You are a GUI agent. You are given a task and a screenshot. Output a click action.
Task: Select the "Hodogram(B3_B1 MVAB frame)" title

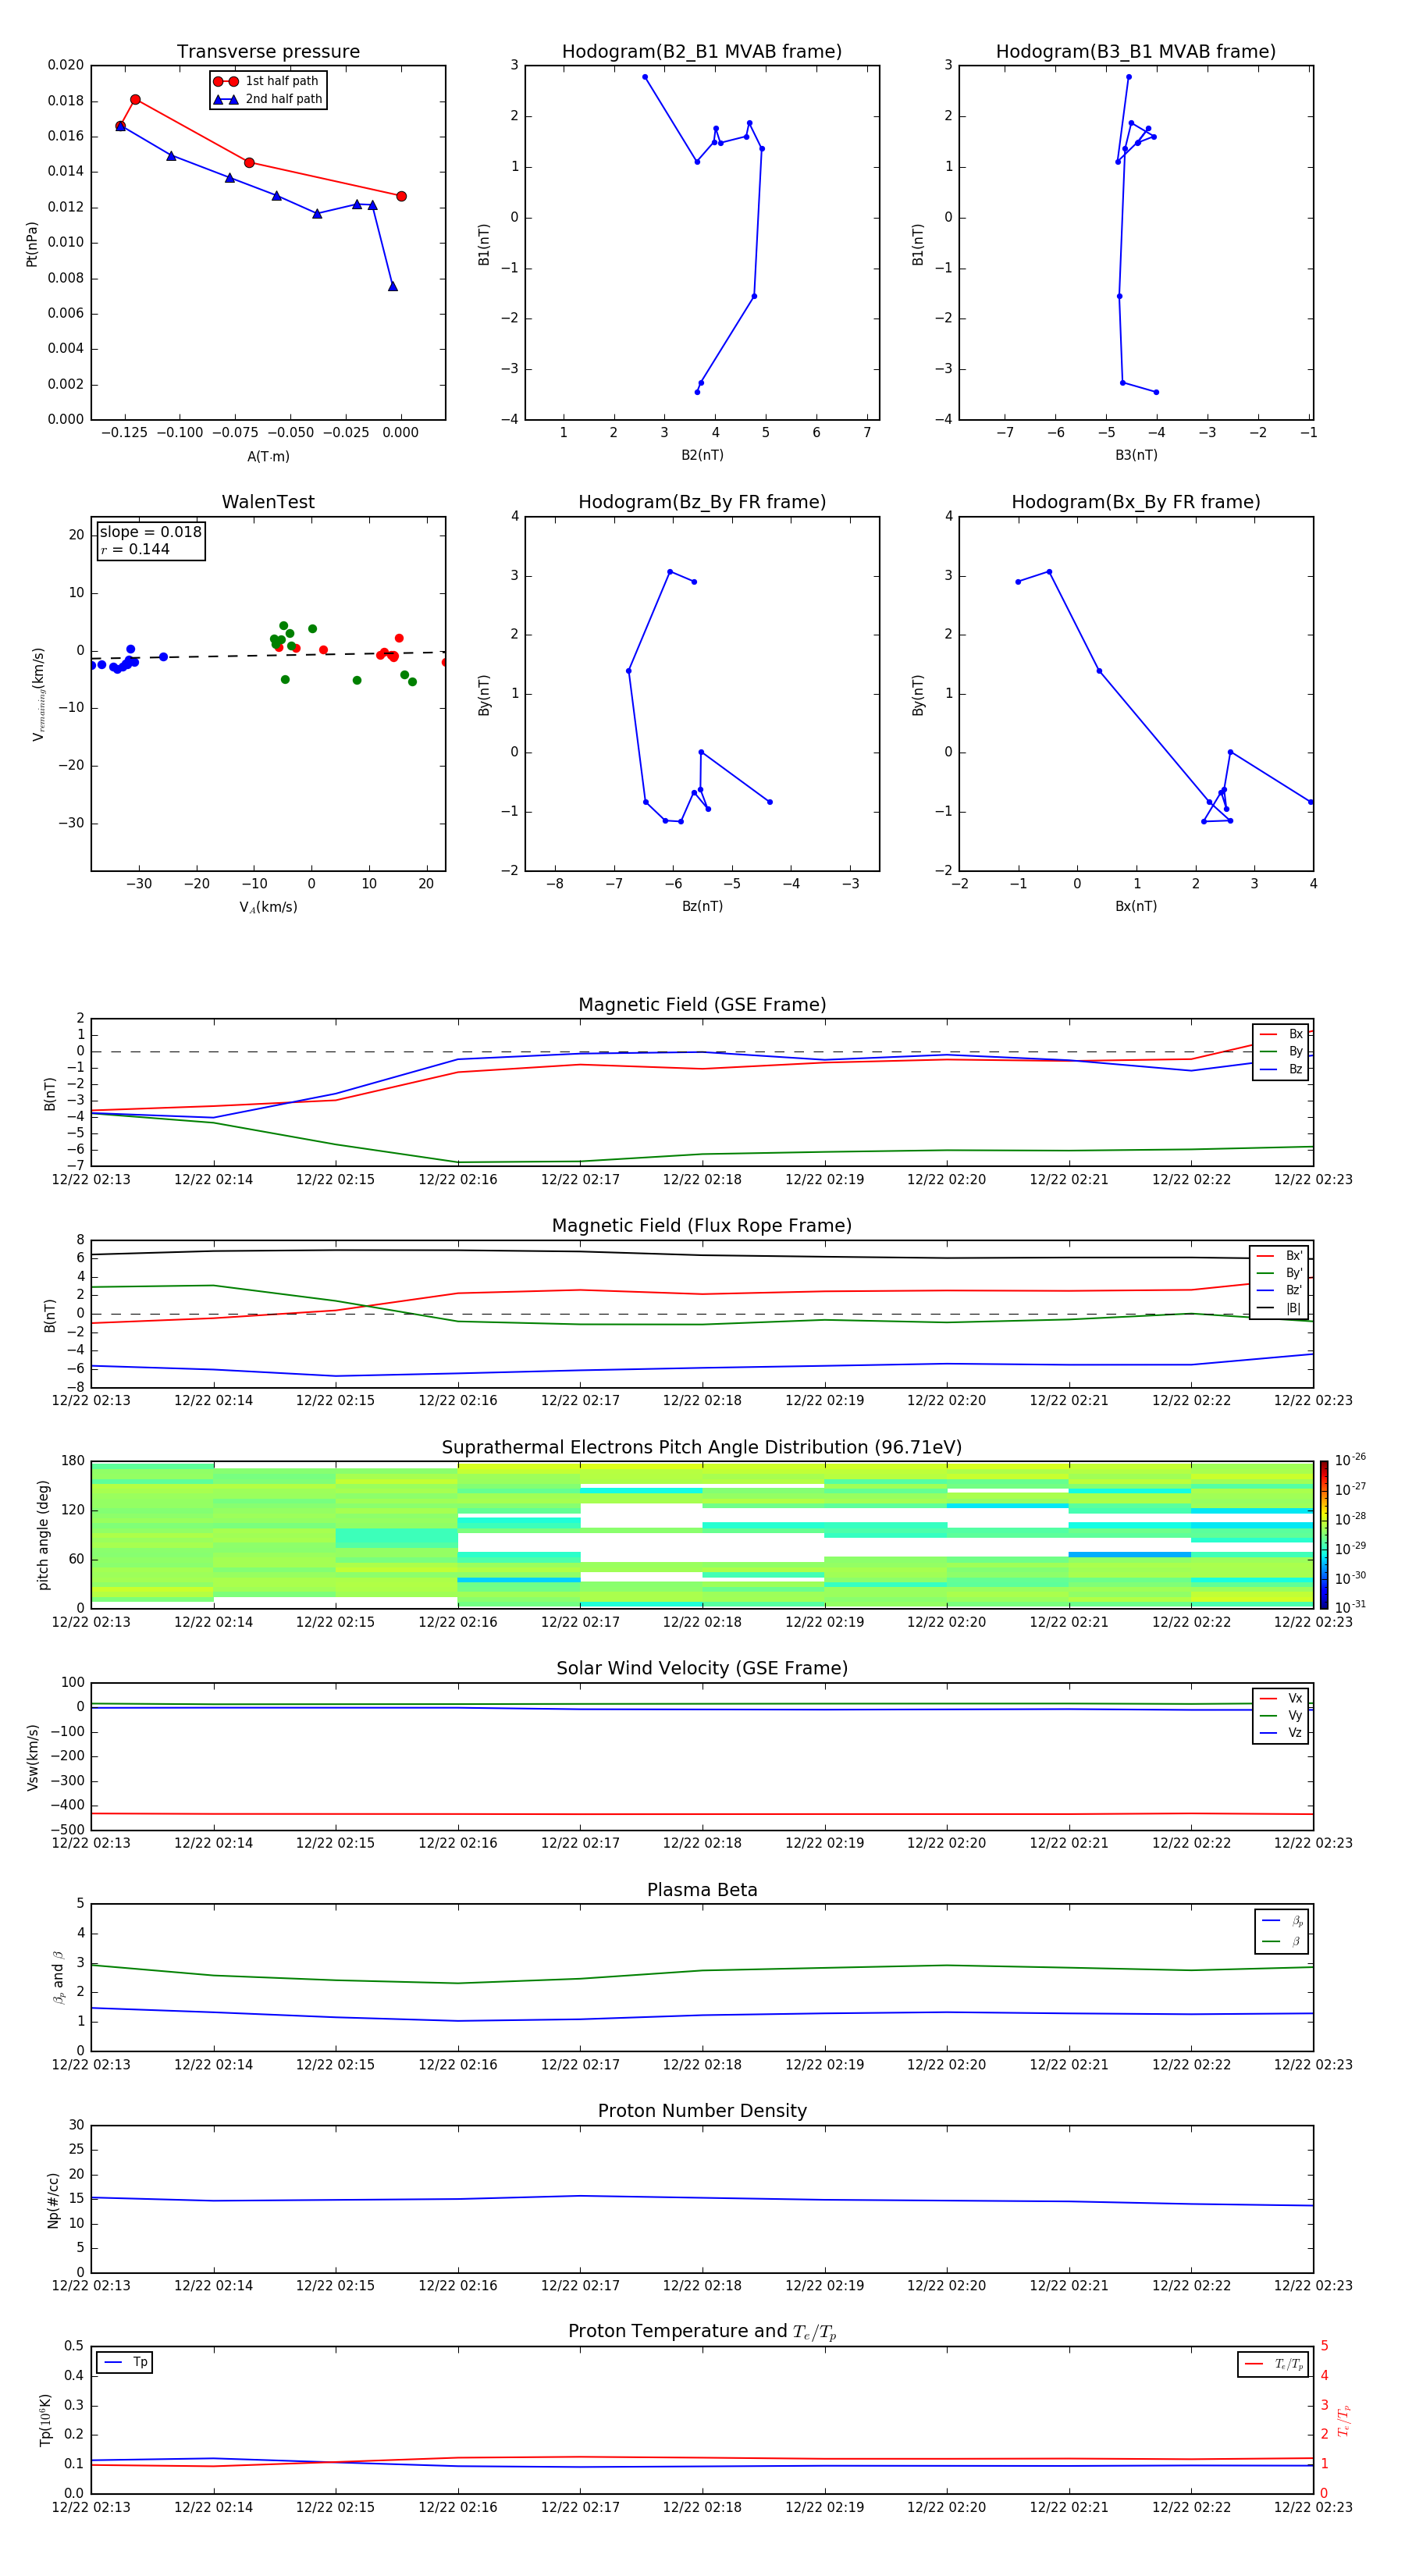1136,51
